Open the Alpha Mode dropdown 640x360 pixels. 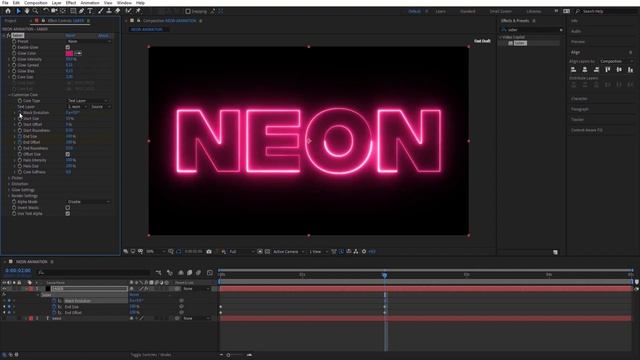pos(89,202)
